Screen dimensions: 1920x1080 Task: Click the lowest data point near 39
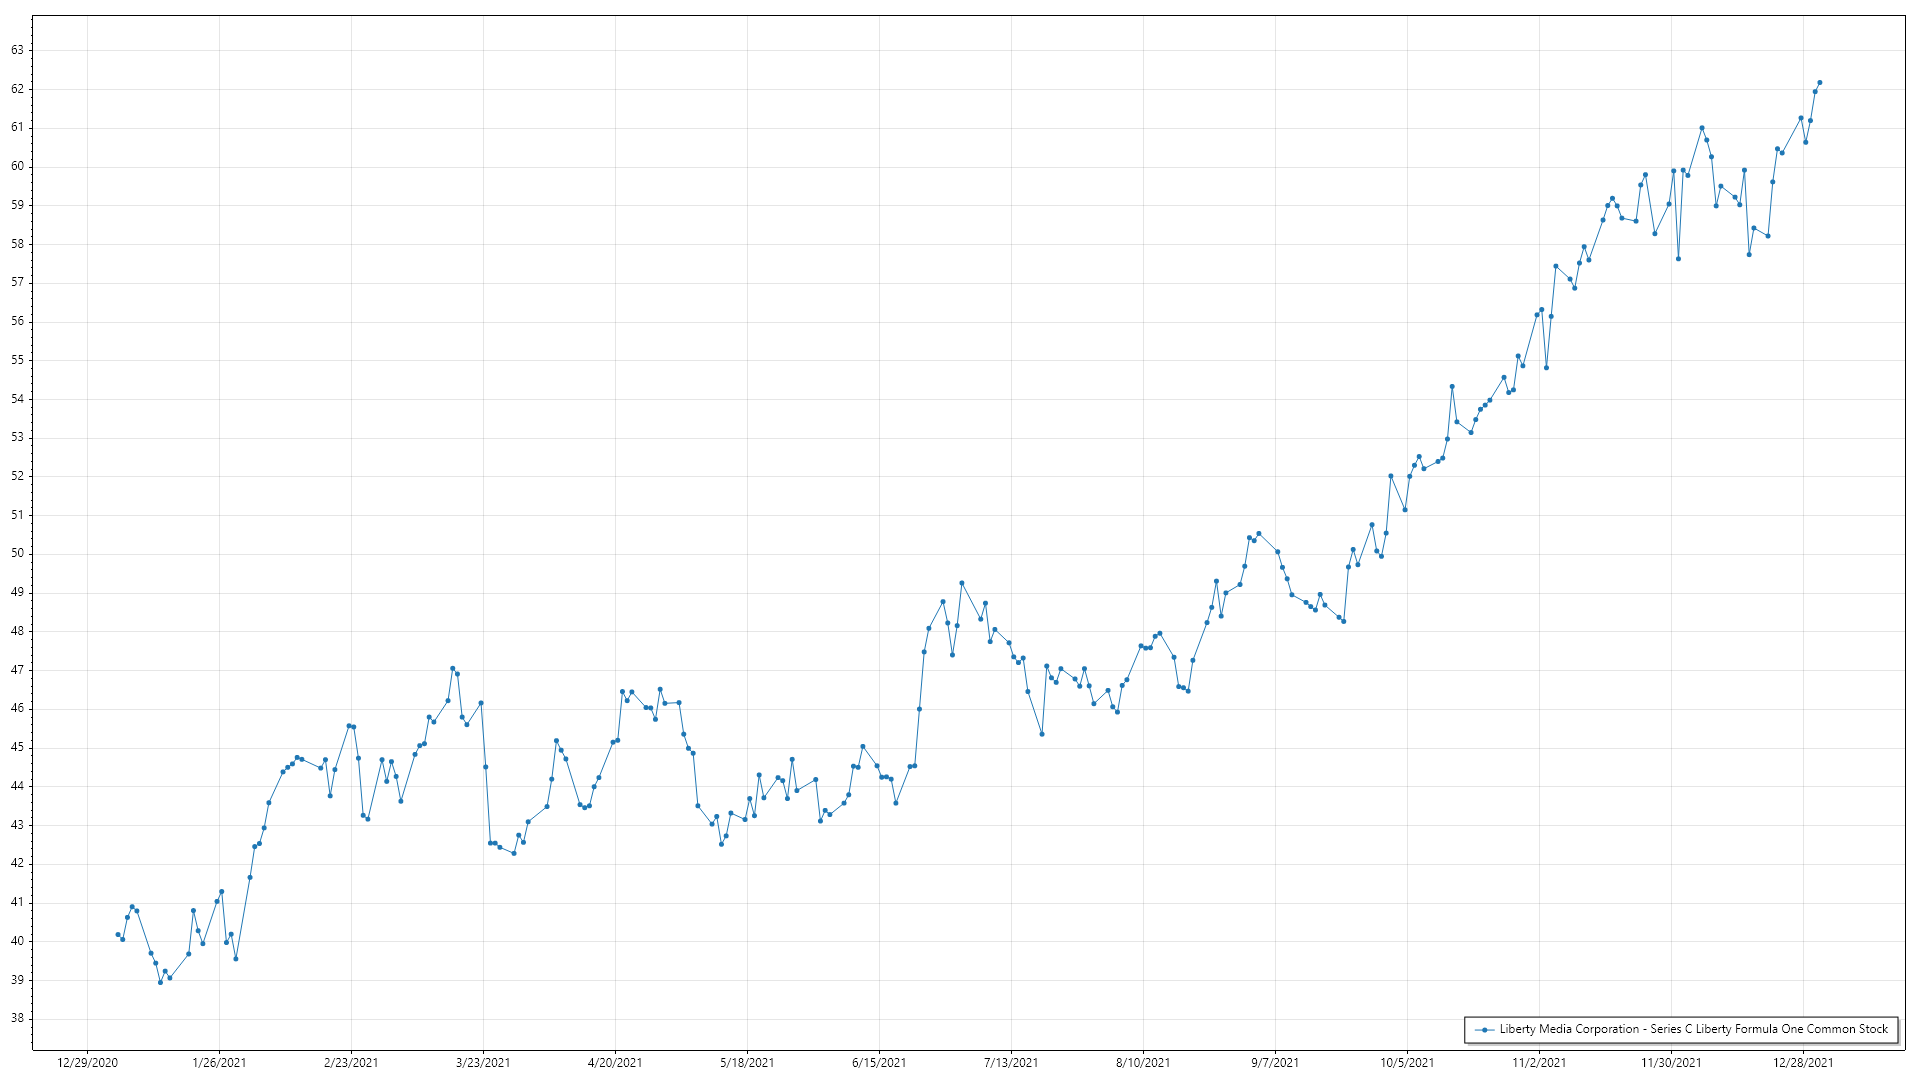[x=160, y=982]
